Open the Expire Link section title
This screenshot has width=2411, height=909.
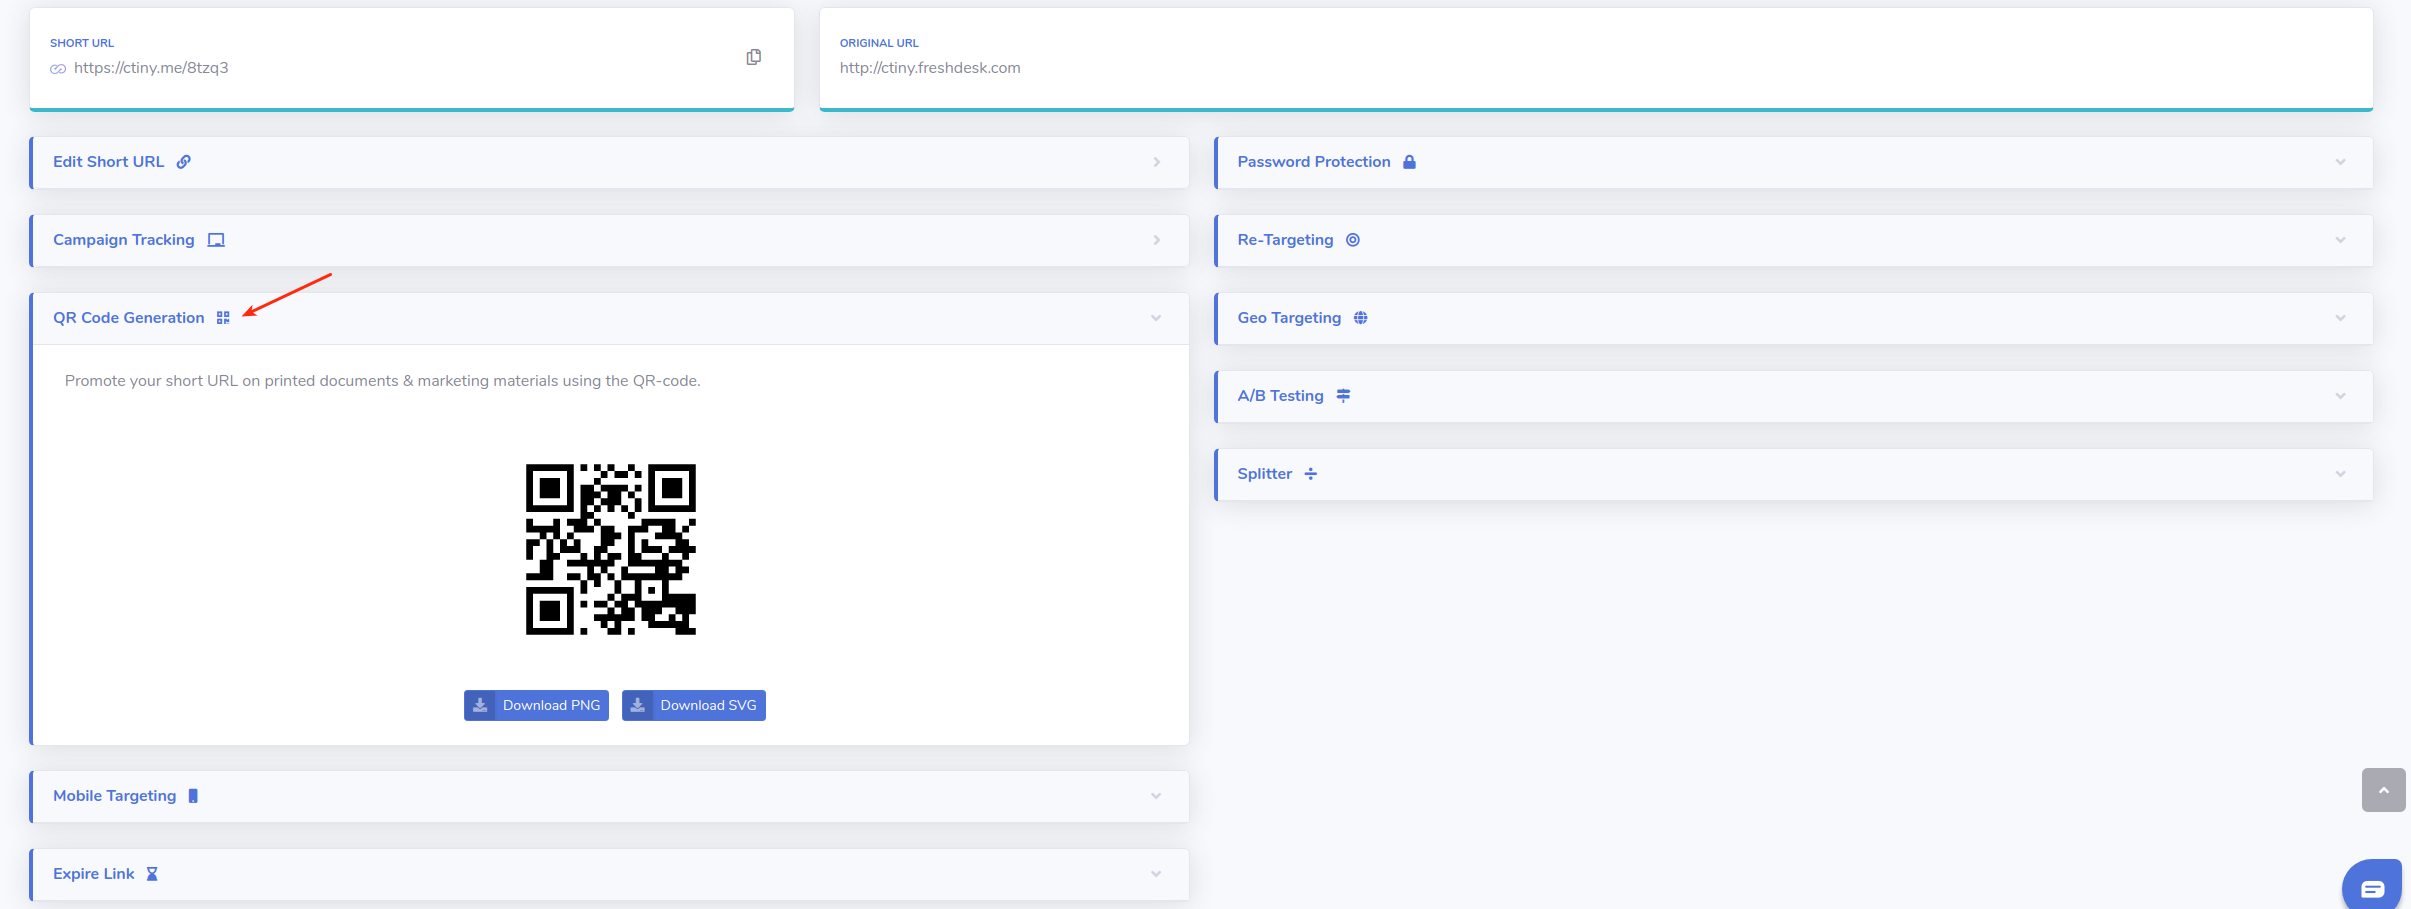pyautogui.click(x=93, y=874)
